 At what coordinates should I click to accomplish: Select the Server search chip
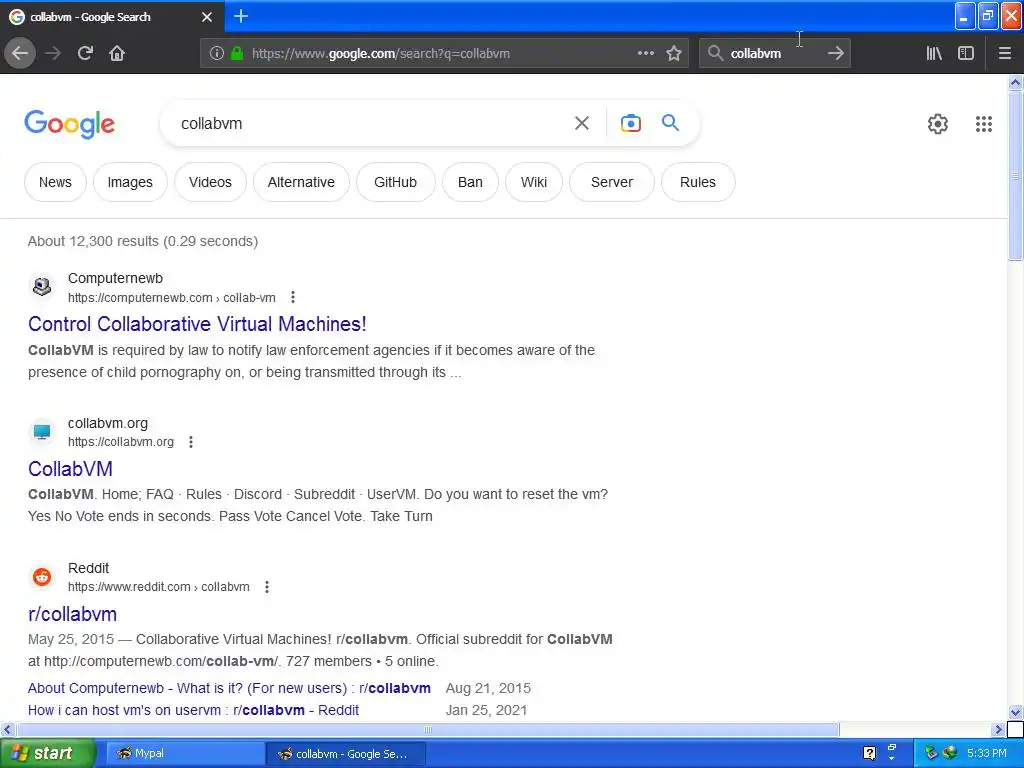pyautogui.click(x=612, y=182)
